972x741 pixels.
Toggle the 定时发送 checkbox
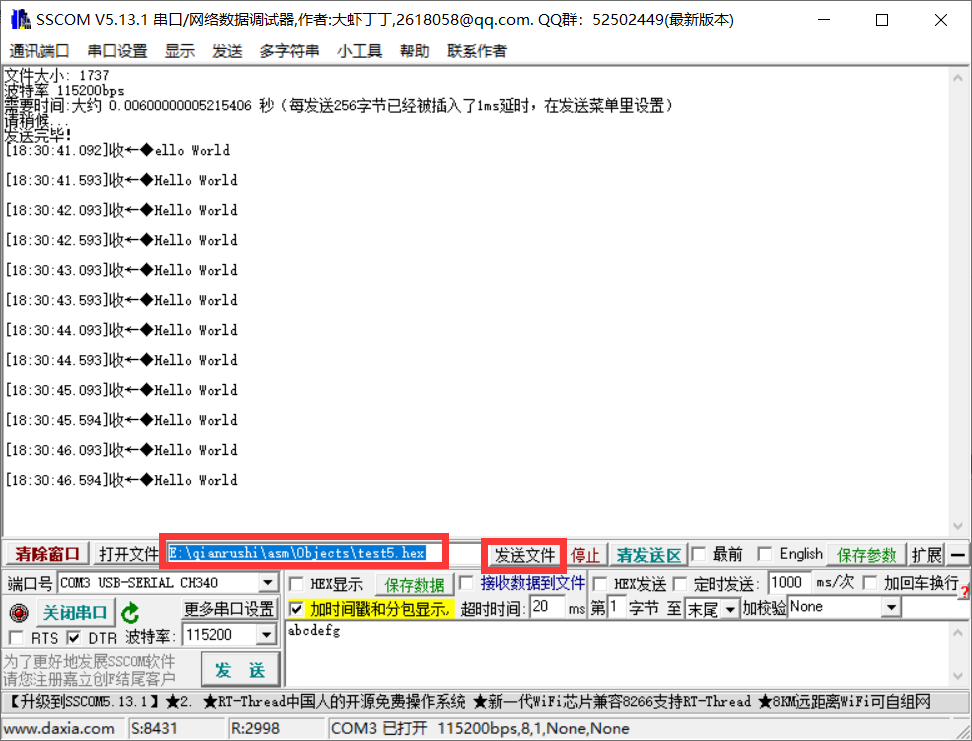[680, 583]
